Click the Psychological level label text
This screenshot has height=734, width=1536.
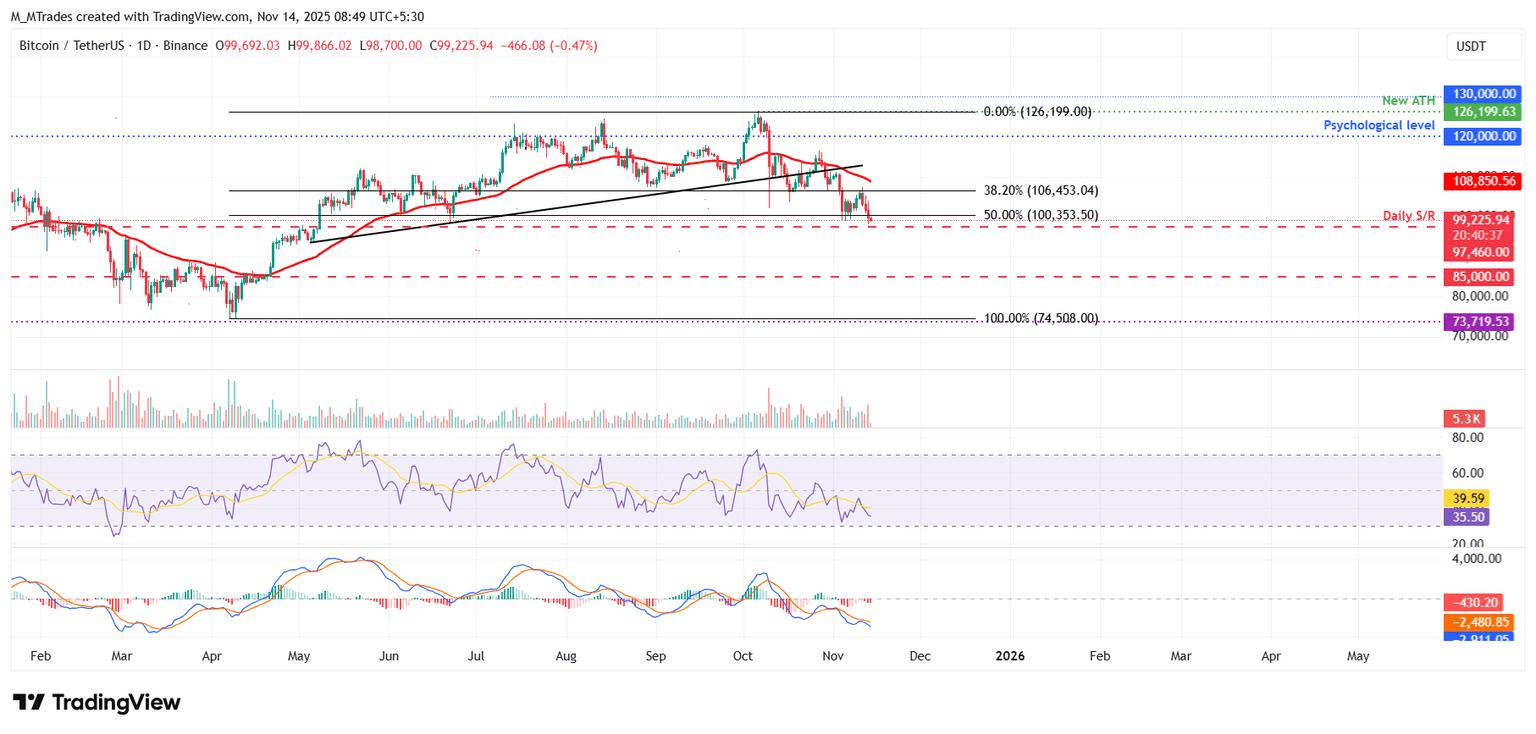pyautogui.click(x=1380, y=125)
